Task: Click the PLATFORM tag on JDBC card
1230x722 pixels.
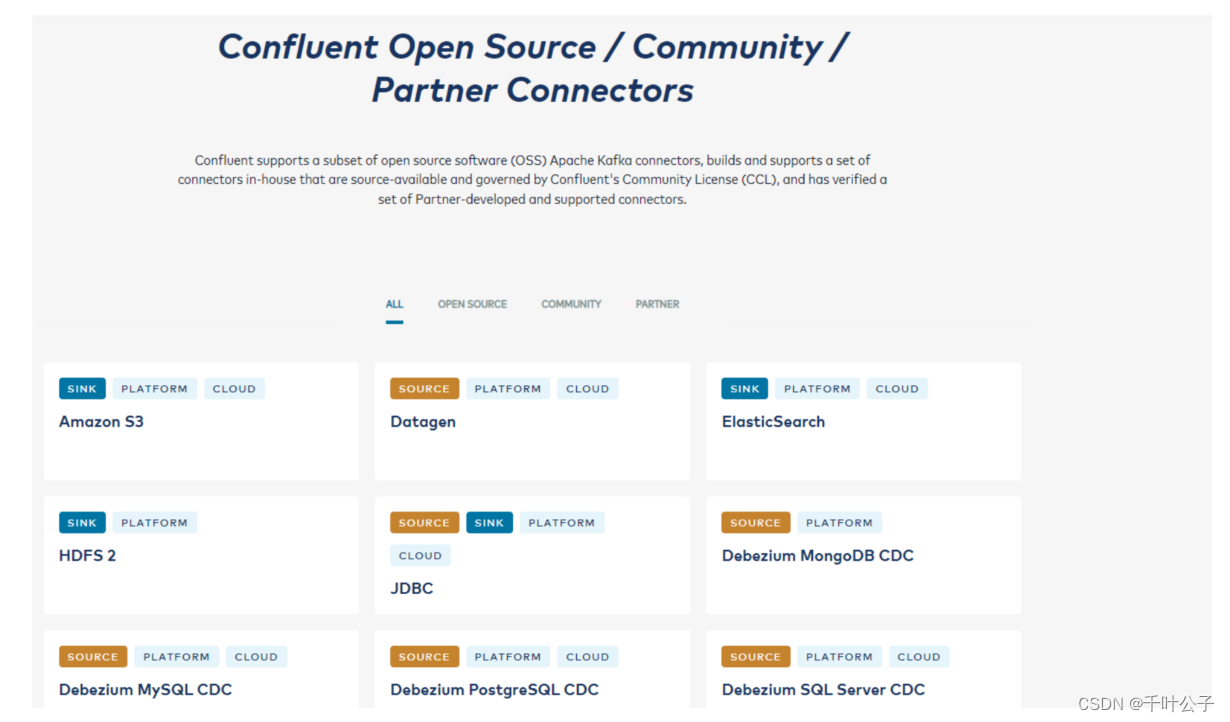Action: [x=562, y=523]
